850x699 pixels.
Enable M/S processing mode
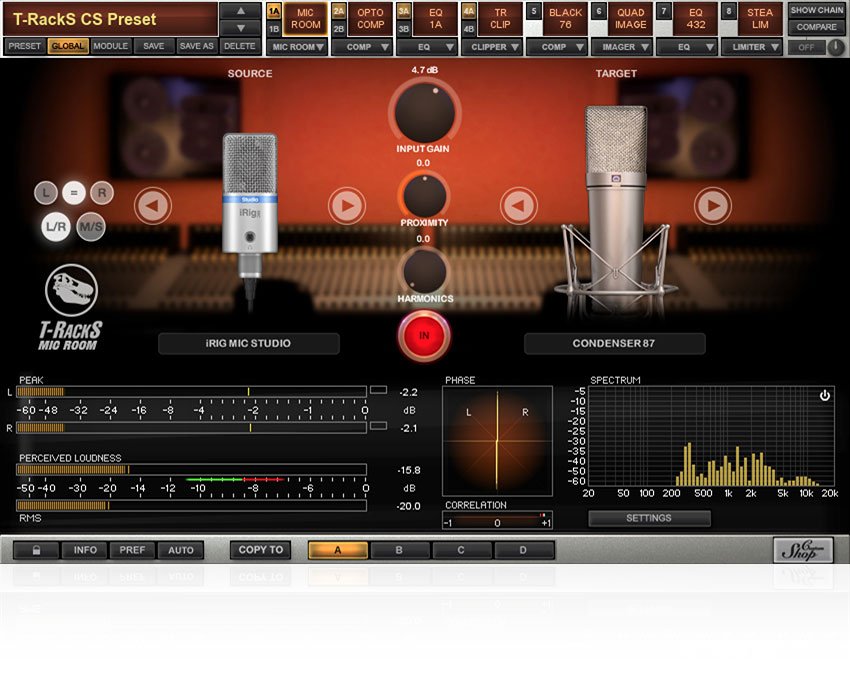click(x=91, y=227)
